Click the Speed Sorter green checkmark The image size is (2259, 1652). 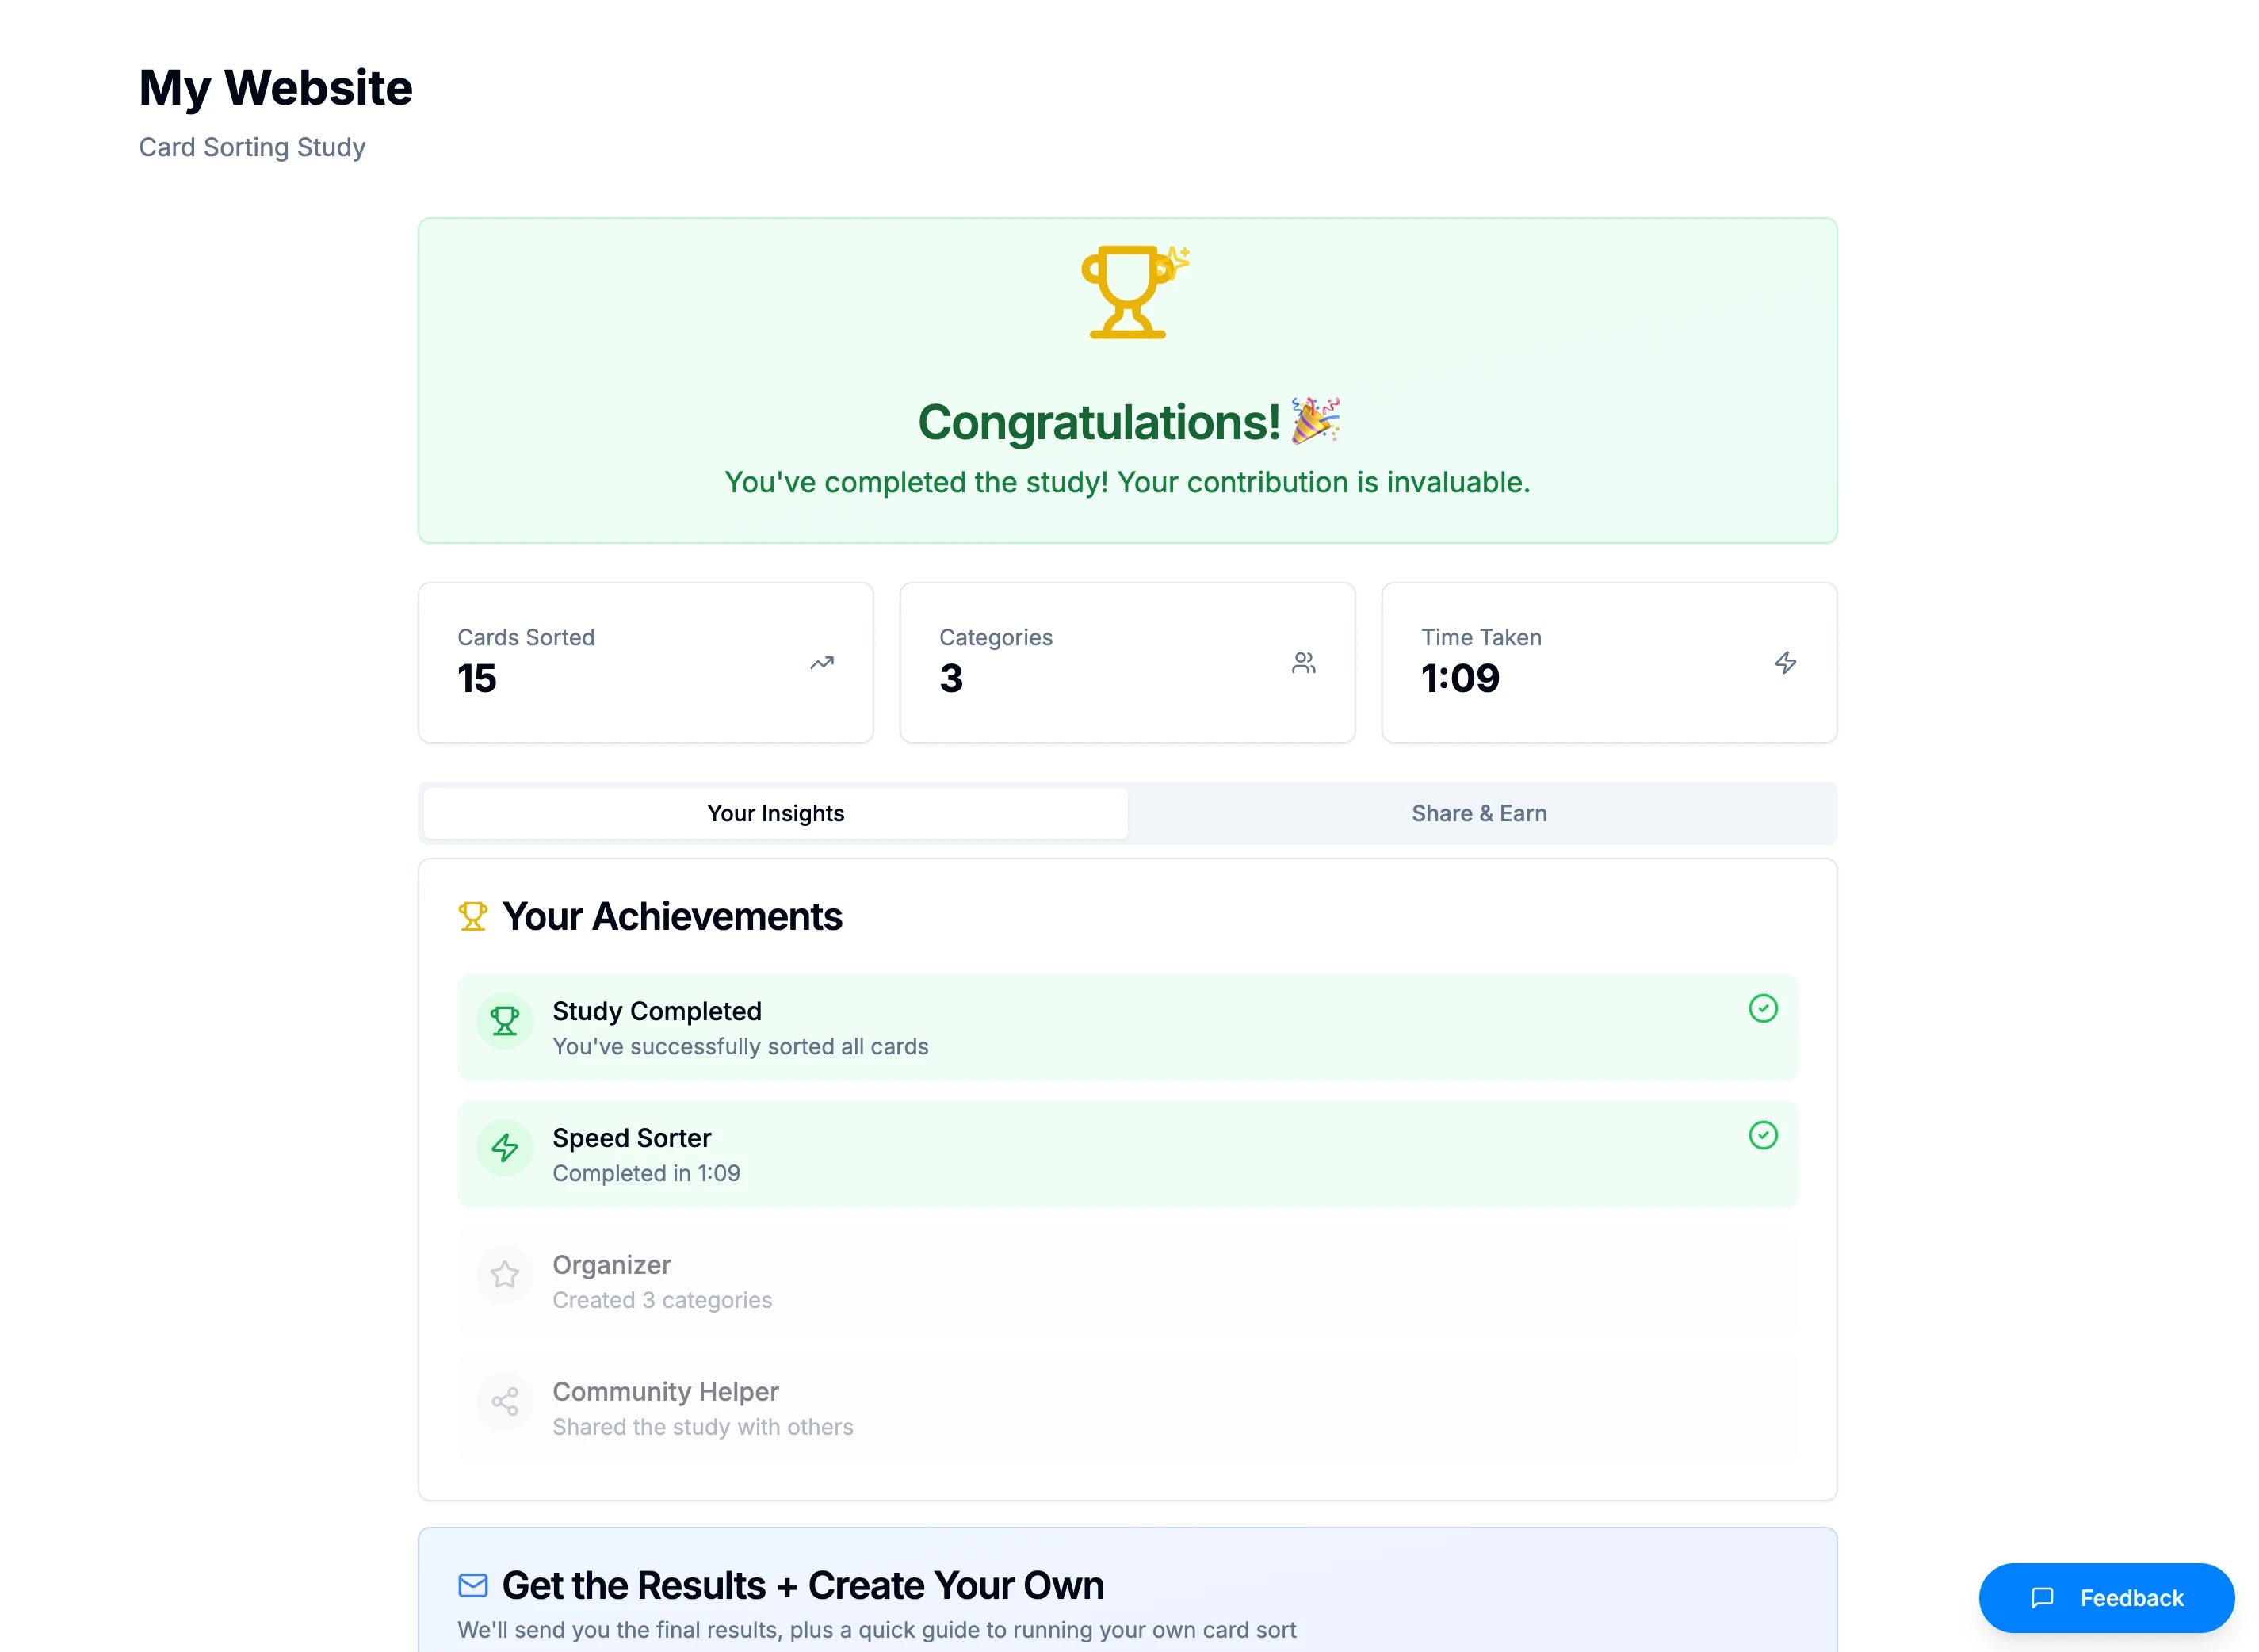pyautogui.click(x=1763, y=1135)
